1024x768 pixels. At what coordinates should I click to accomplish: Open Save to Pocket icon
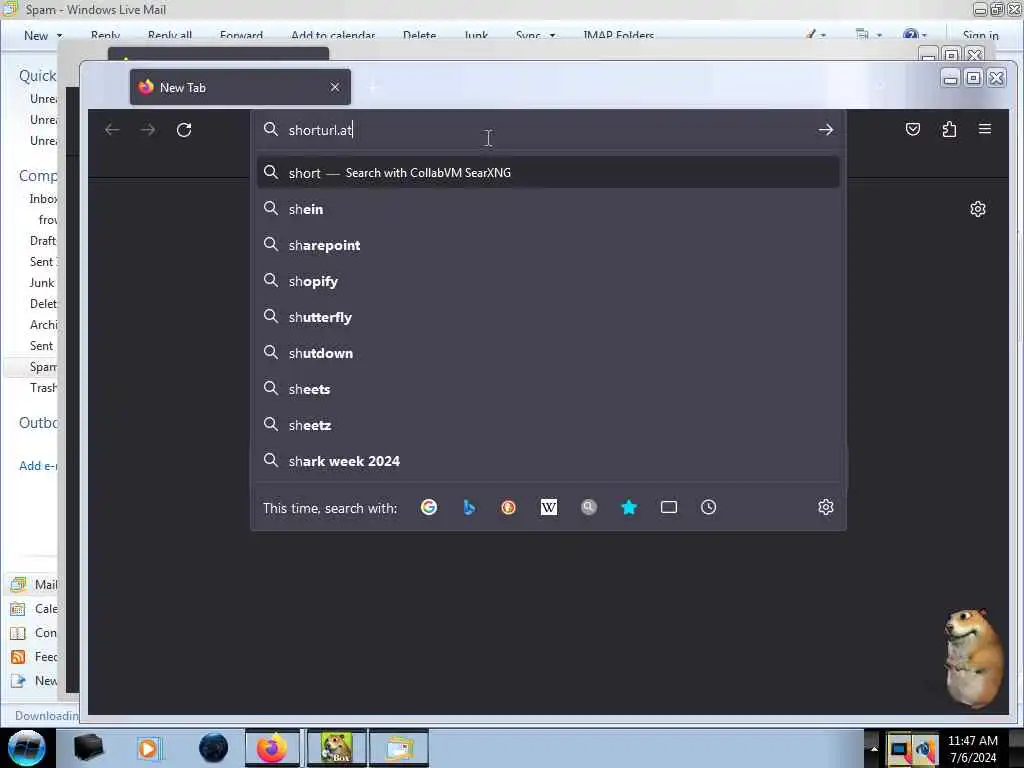913,129
